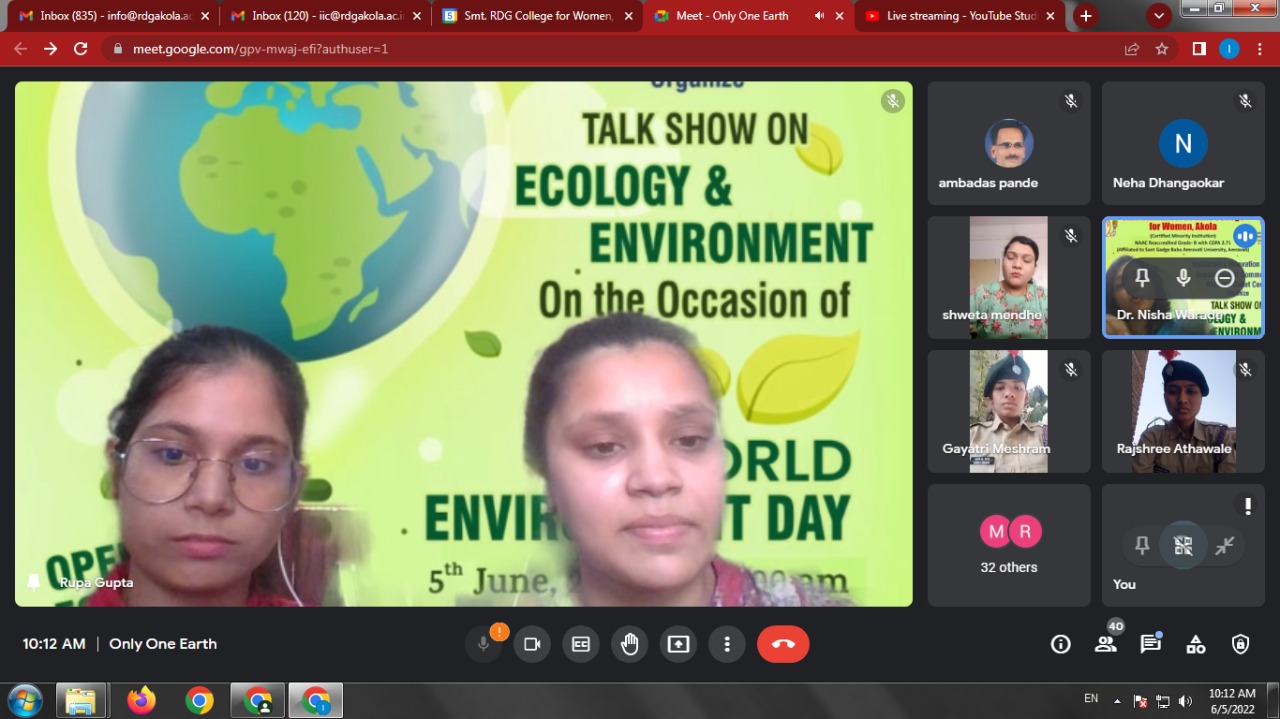
Task: Click the Present now screen share icon
Action: (x=679, y=644)
